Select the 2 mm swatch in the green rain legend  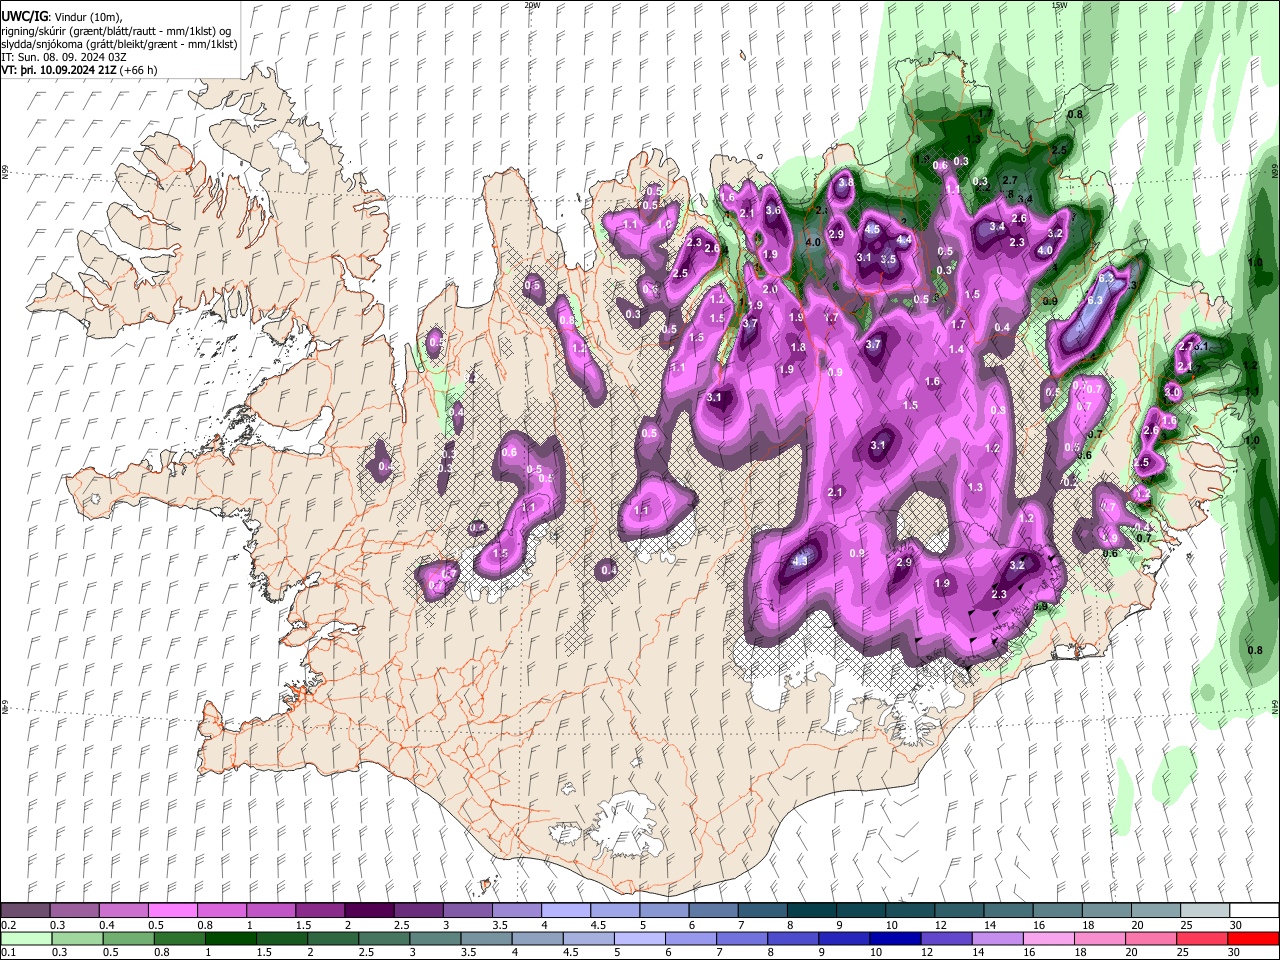tap(332, 938)
